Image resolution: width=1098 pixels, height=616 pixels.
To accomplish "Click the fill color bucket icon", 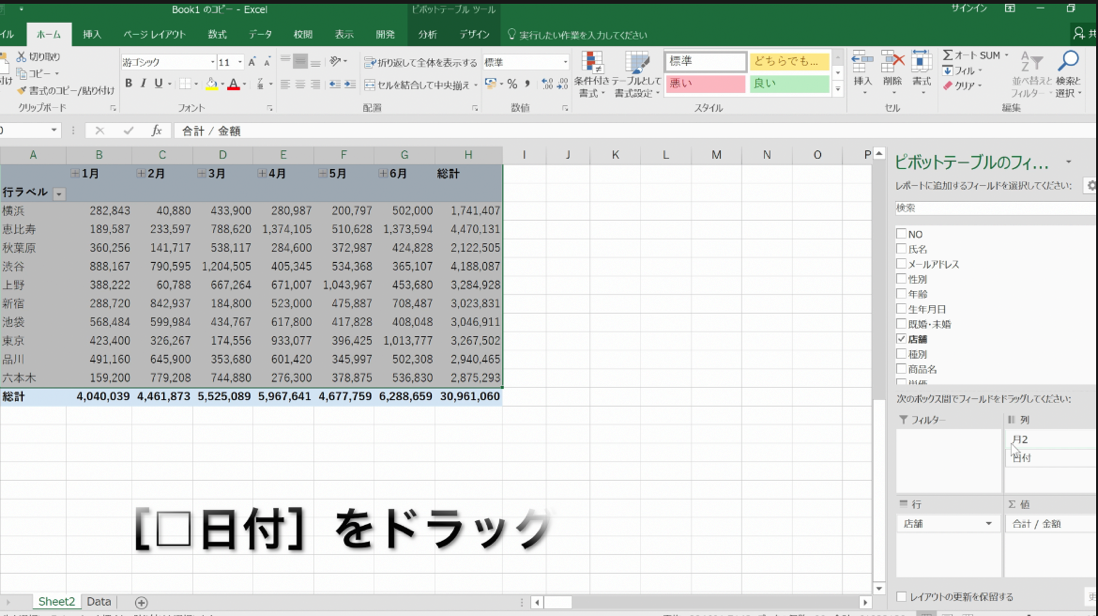I will (x=211, y=84).
